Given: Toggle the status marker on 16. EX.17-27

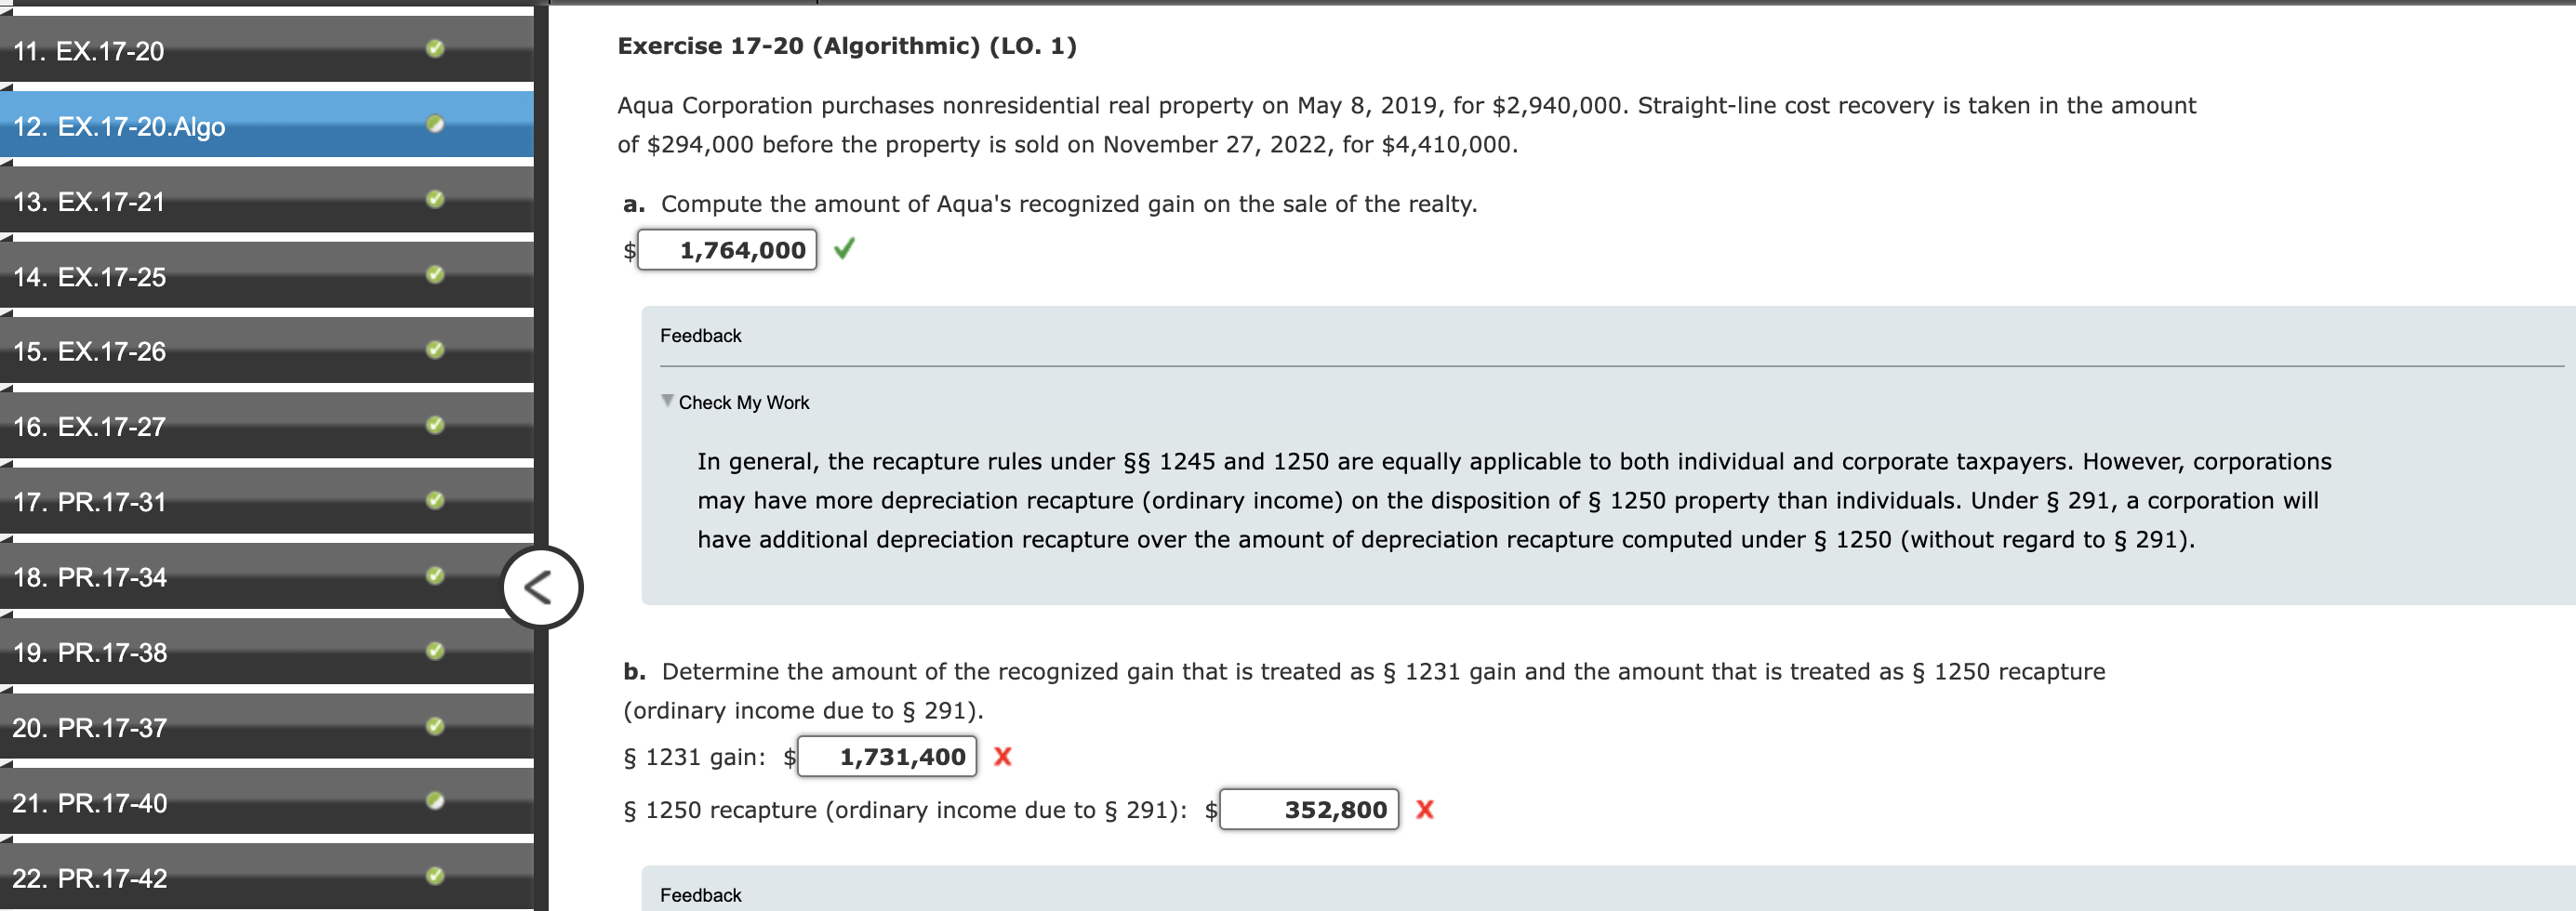Looking at the screenshot, I should [434, 426].
